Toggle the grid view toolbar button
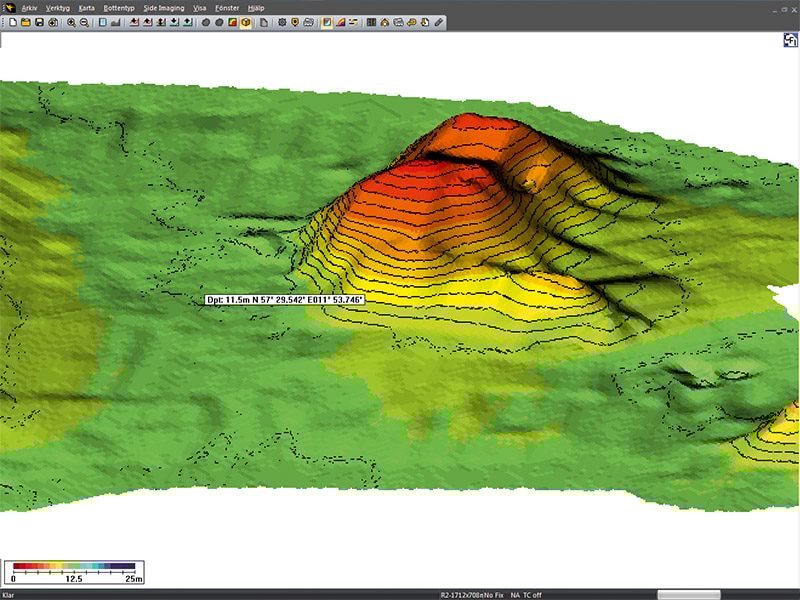Viewport: 800px width, 600px height. (372, 22)
